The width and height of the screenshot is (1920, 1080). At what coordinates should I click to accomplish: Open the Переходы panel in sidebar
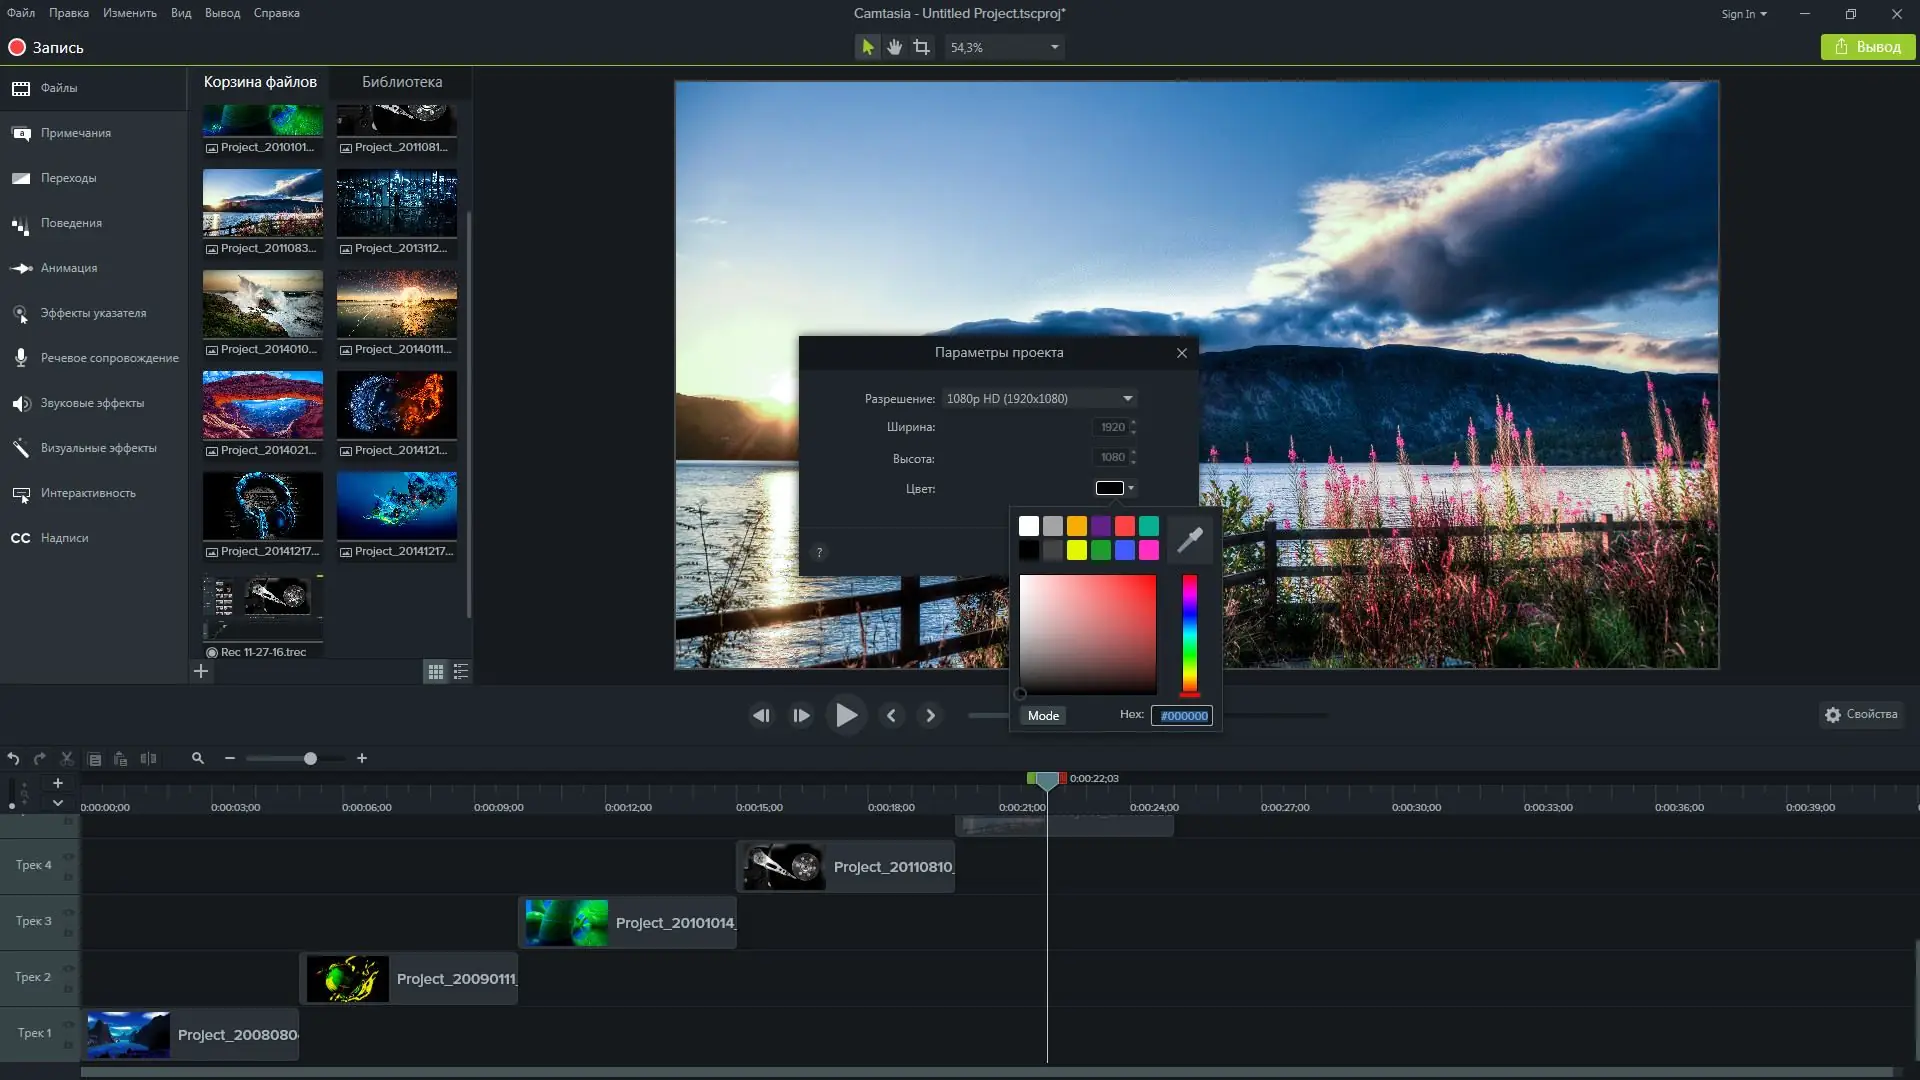point(67,178)
